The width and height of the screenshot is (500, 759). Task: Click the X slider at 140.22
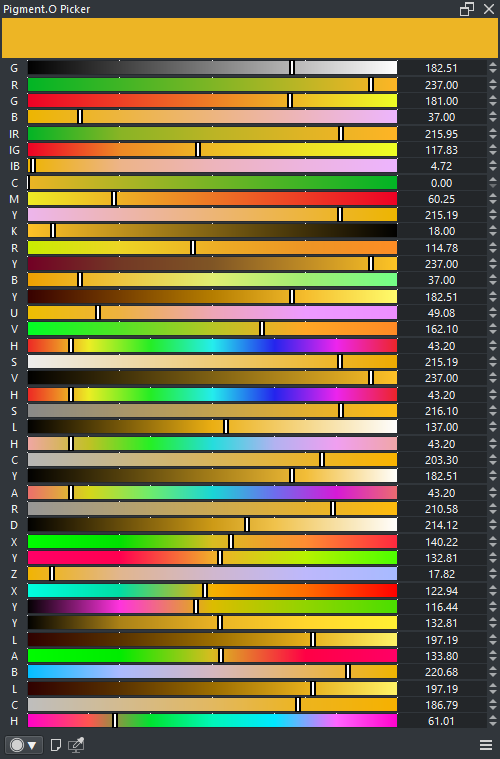(x=212, y=542)
